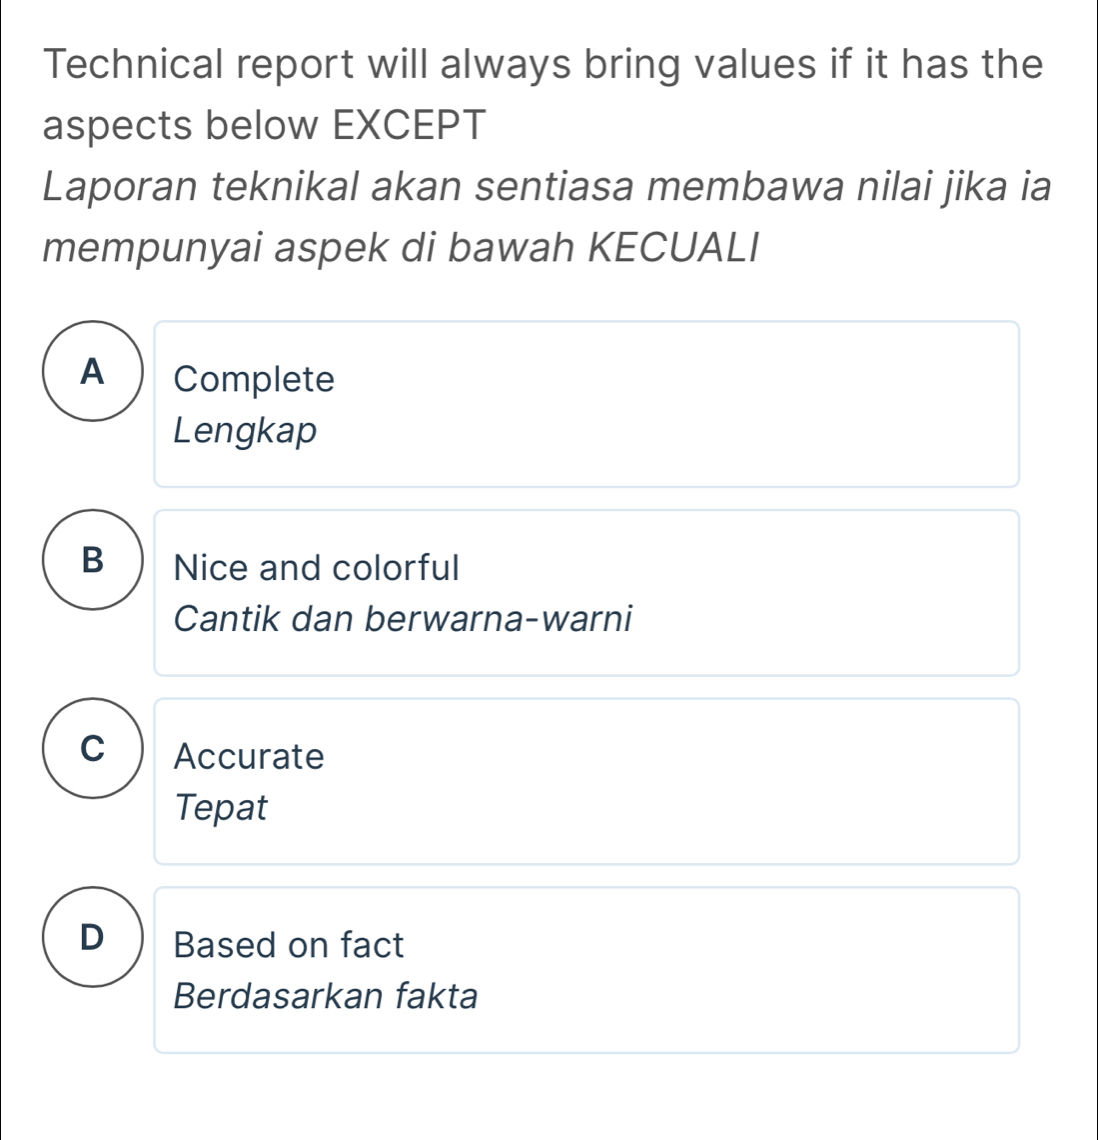Select the letter B option circle

[x=93, y=560]
